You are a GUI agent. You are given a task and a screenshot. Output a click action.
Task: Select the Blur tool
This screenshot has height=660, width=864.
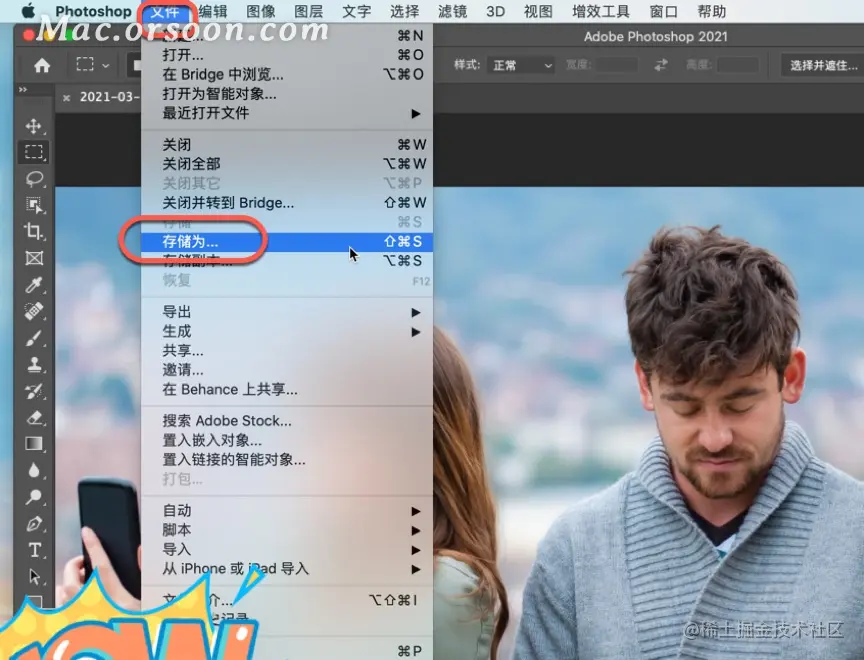click(x=34, y=470)
